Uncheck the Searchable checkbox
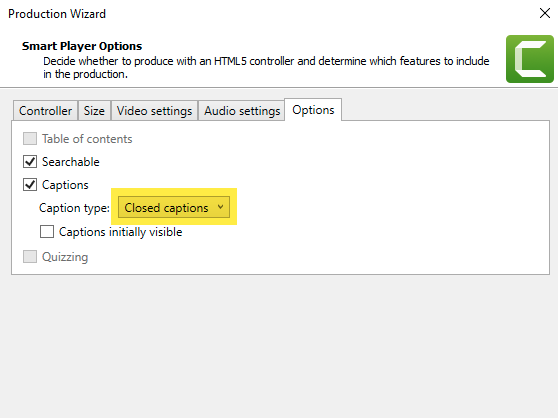The height and width of the screenshot is (418, 558). coord(30,162)
